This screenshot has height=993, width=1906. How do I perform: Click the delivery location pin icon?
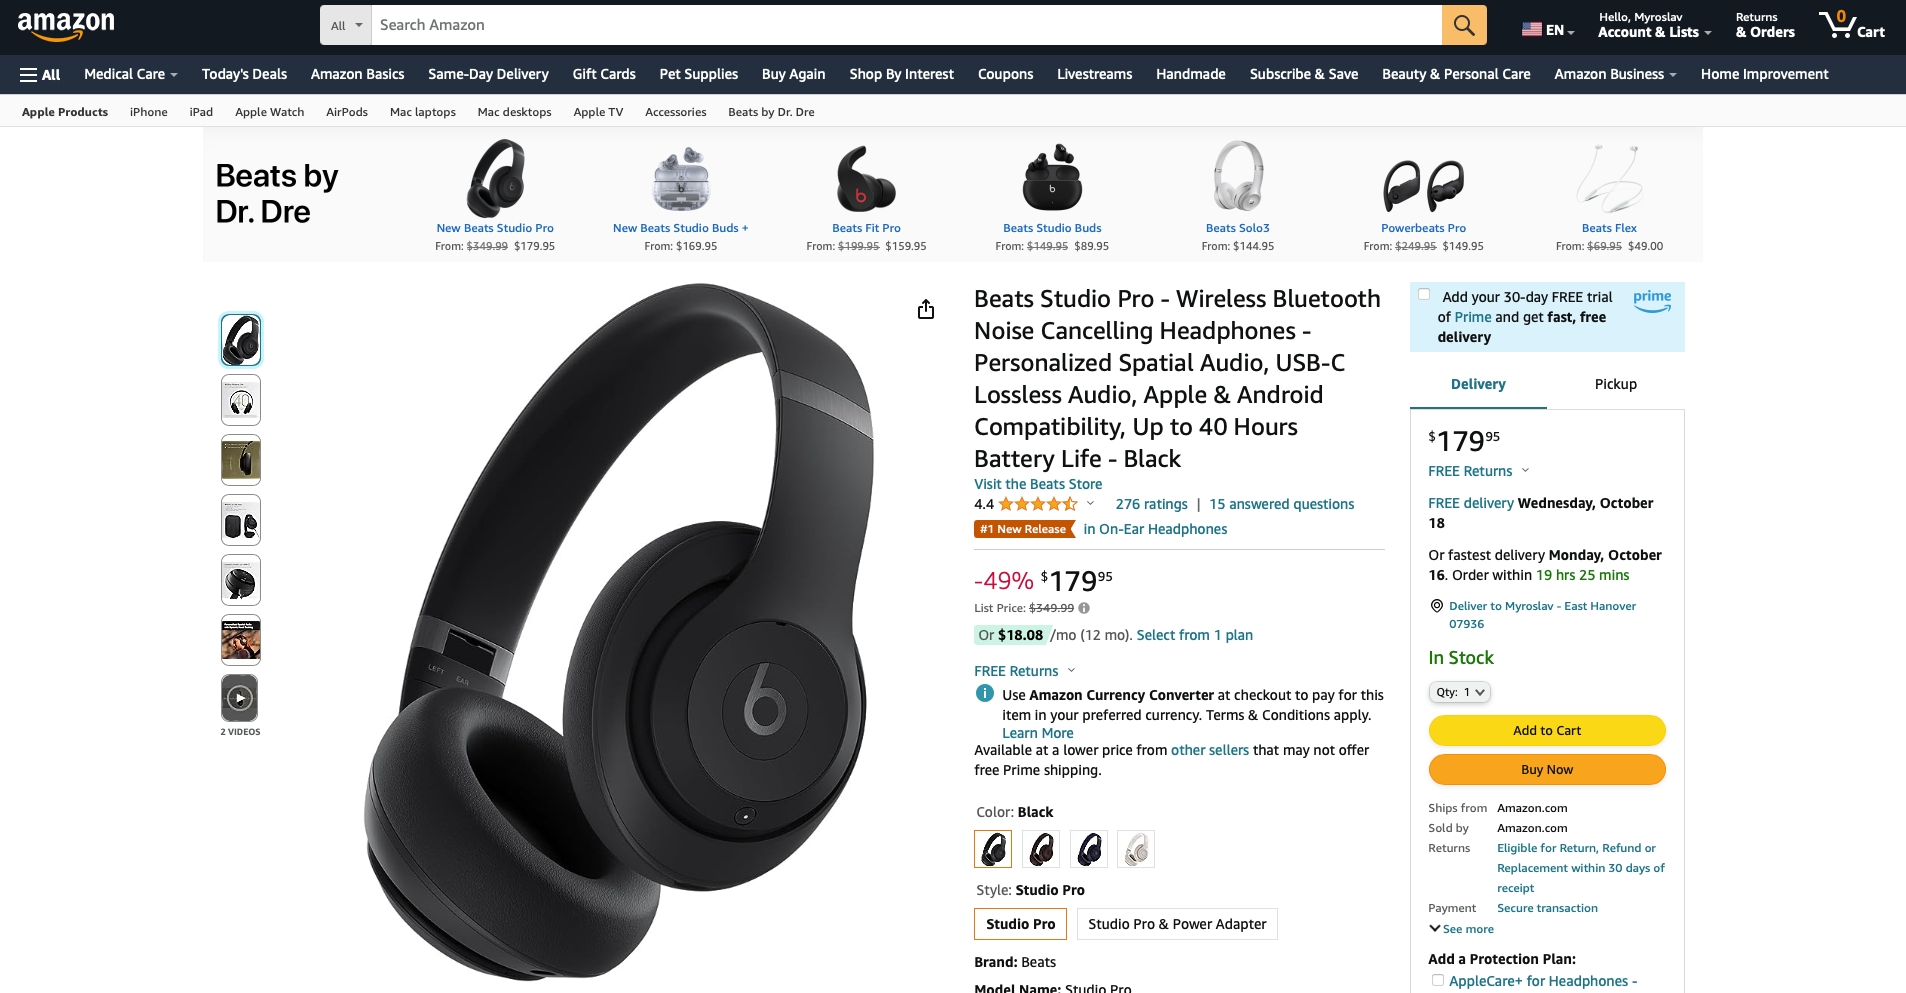[x=1436, y=606]
